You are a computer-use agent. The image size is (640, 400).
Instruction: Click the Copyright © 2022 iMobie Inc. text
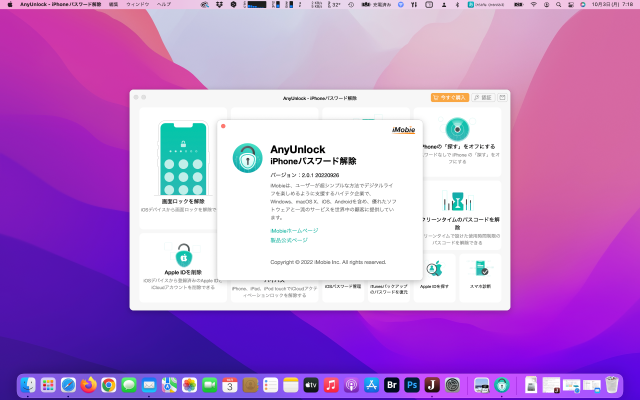click(x=328, y=262)
